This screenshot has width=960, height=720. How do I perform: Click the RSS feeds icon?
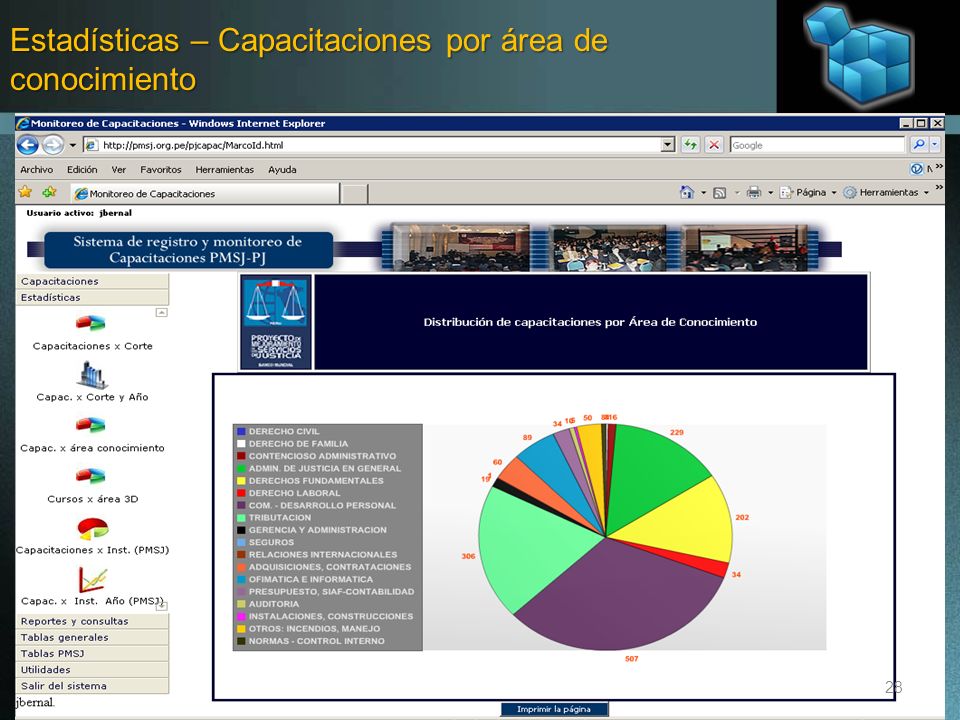click(x=720, y=193)
